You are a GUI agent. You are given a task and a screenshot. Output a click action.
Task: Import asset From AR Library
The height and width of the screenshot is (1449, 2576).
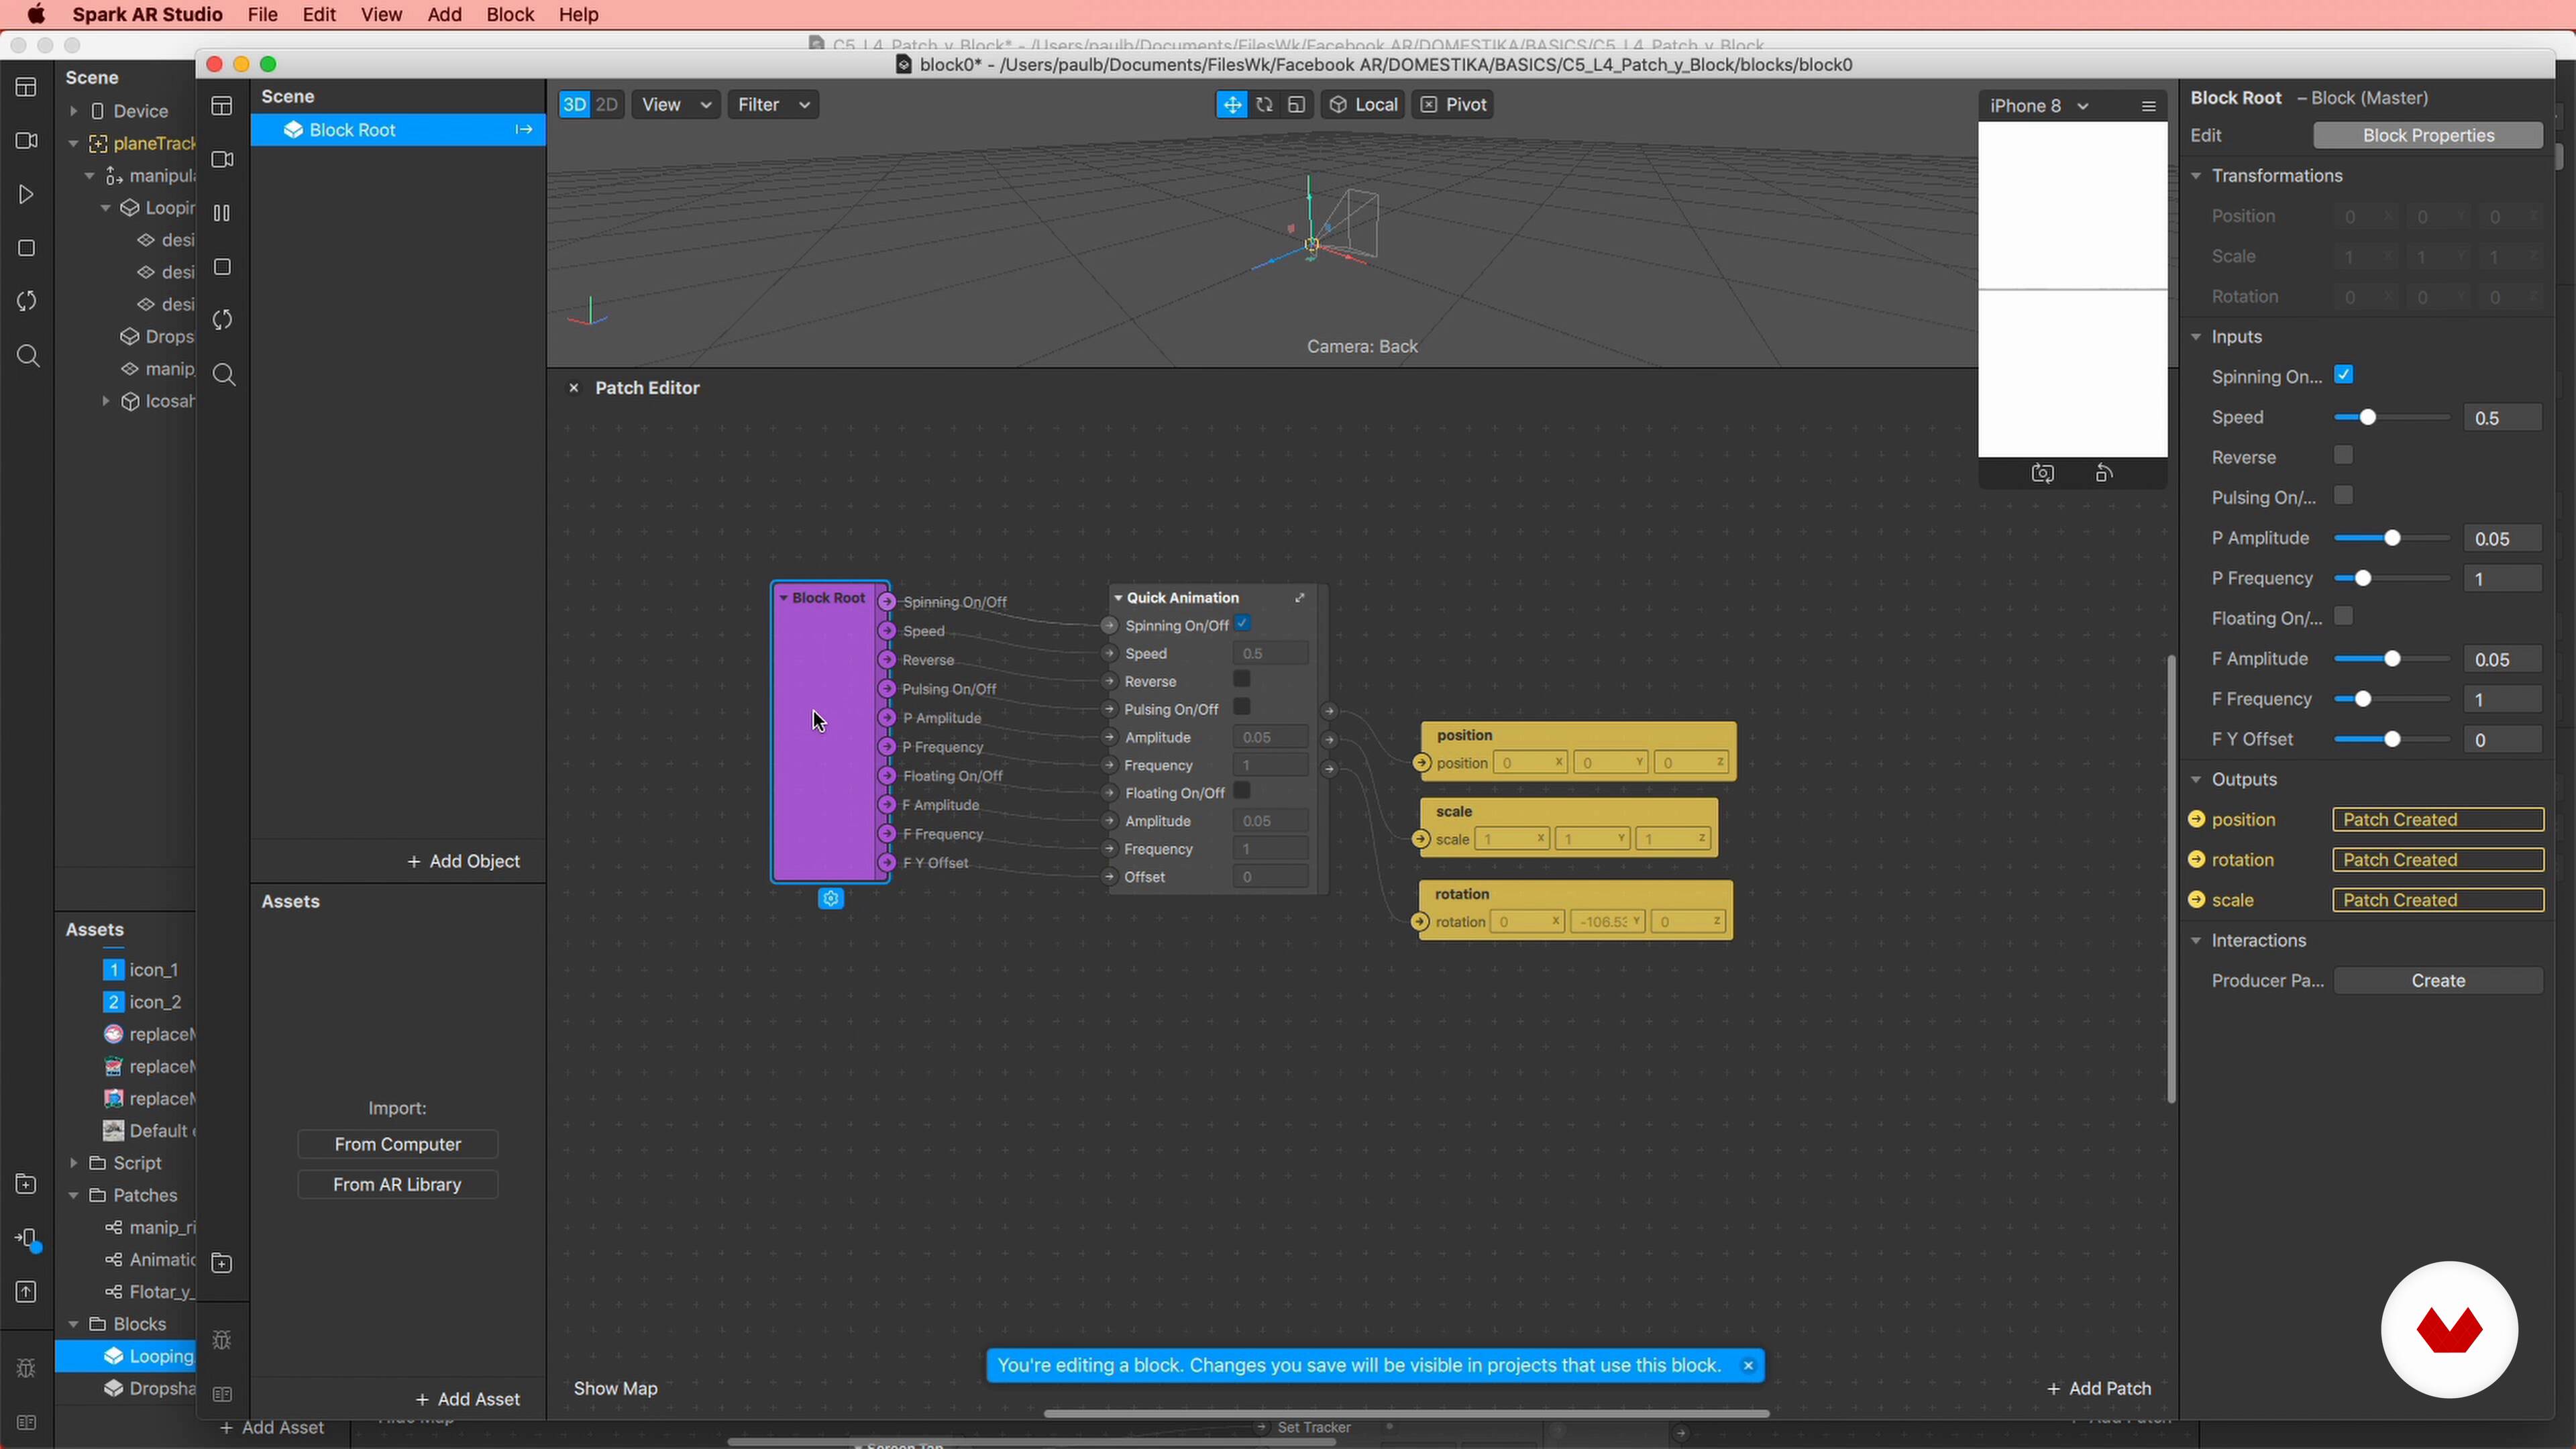(x=397, y=1185)
